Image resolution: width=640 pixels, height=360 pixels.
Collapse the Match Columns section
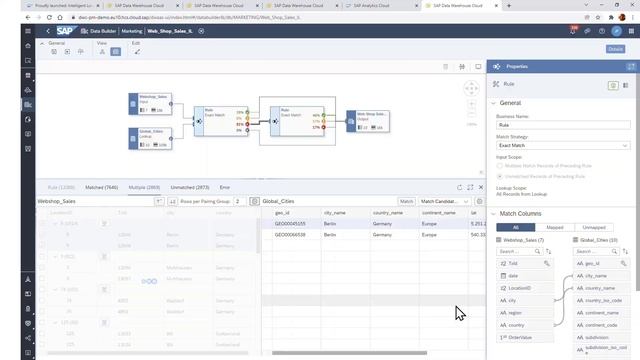point(493,213)
